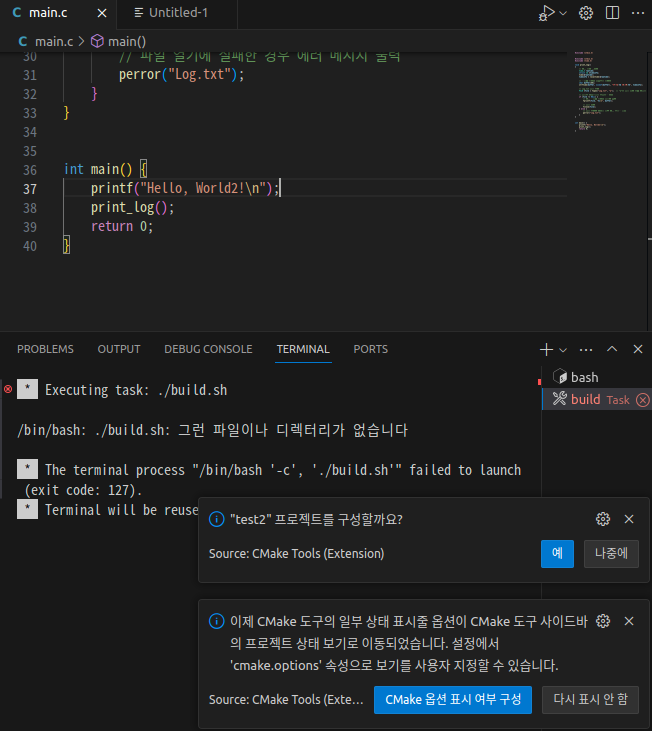The image size is (652, 731).
Task: Click info icon on test2 notification
Action: (x=216, y=519)
